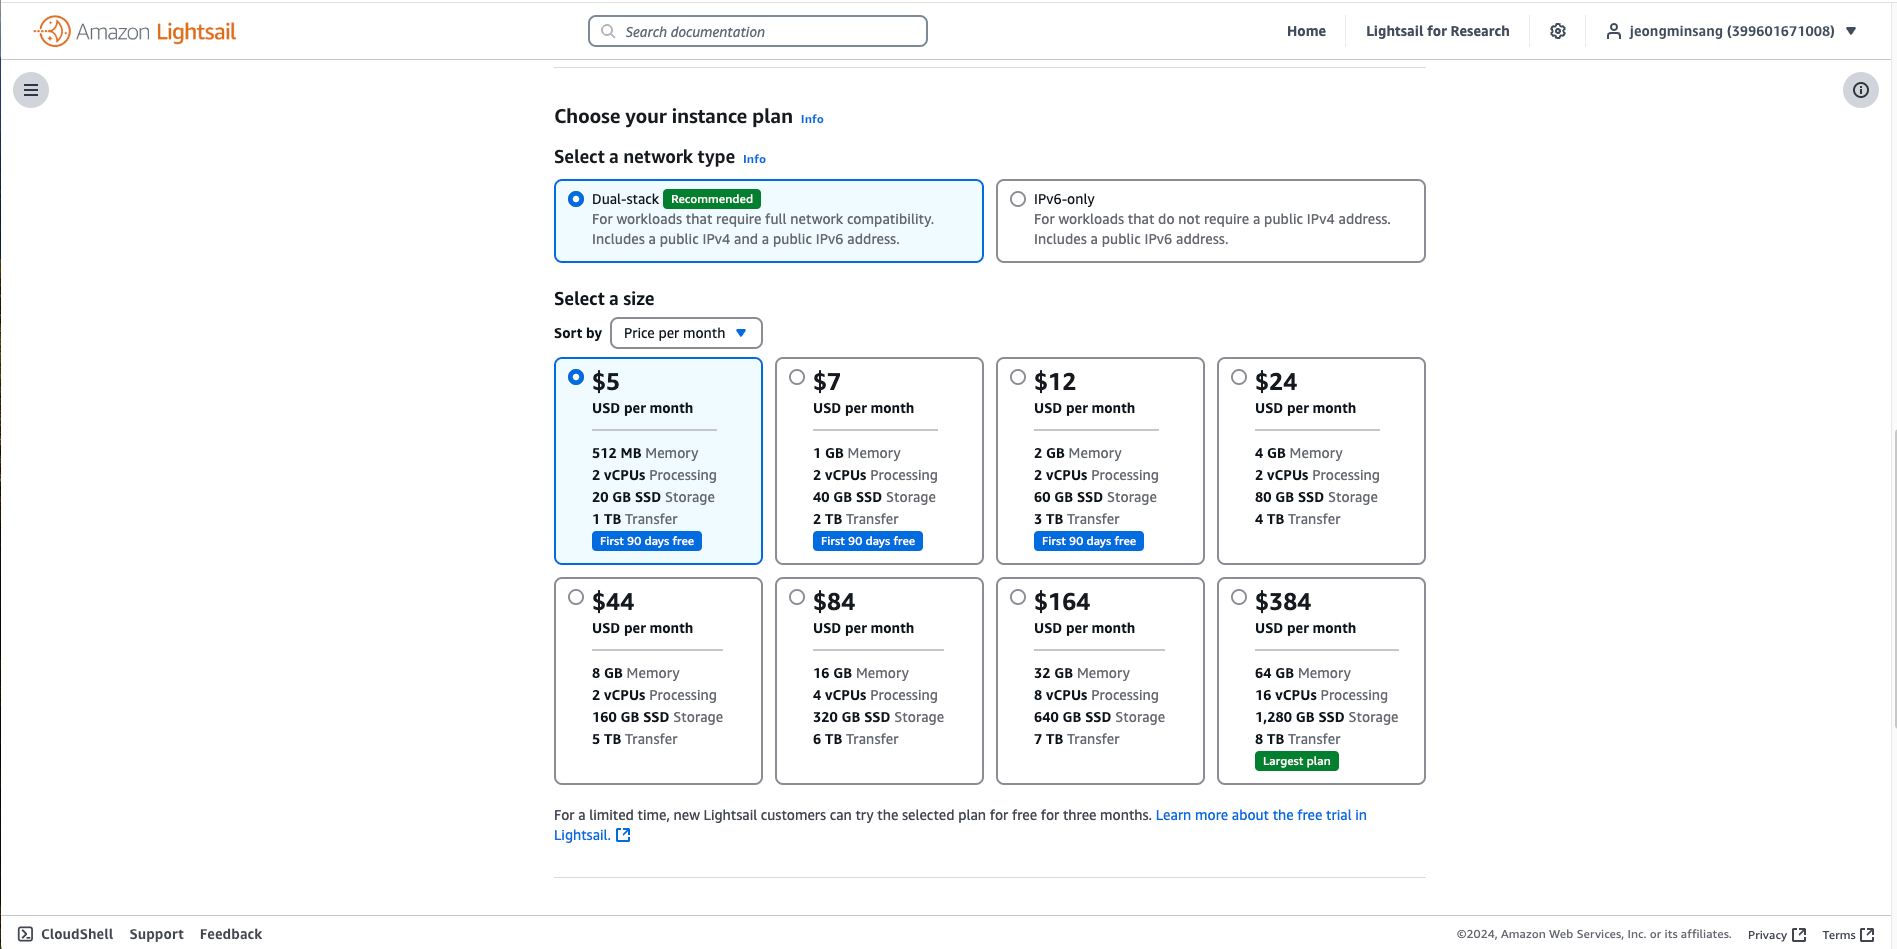Open Learn more about the free trial link
1897x949 pixels.
tap(1261, 815)
